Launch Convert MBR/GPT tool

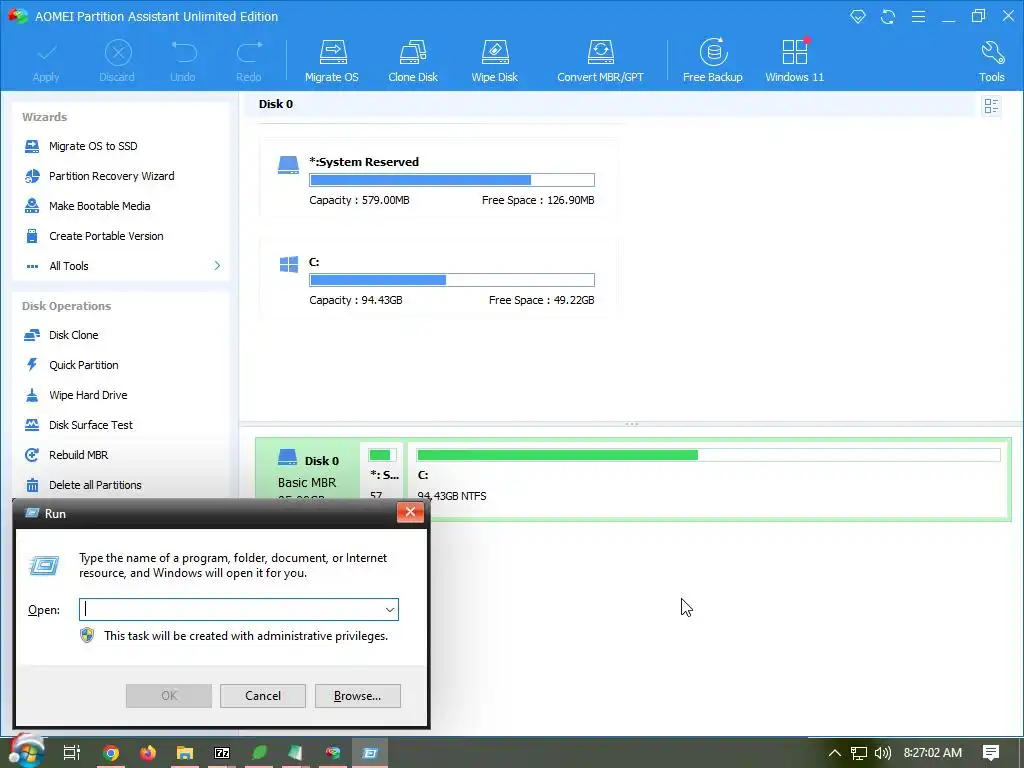tap(600, 60)
